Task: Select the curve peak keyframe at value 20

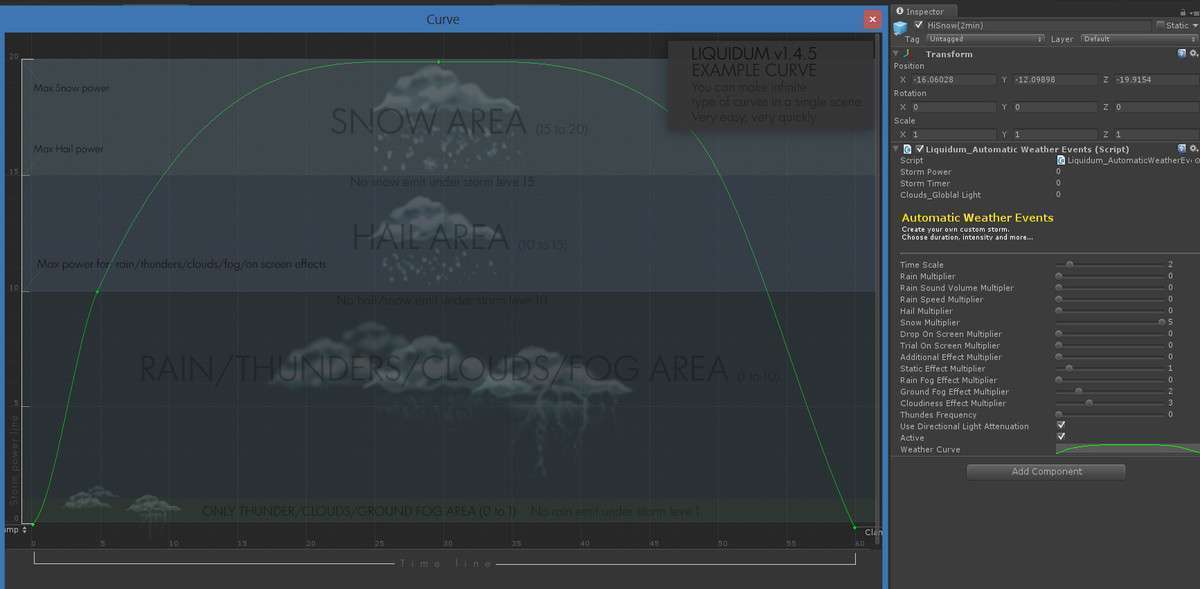Action: [x=438, y=63]
